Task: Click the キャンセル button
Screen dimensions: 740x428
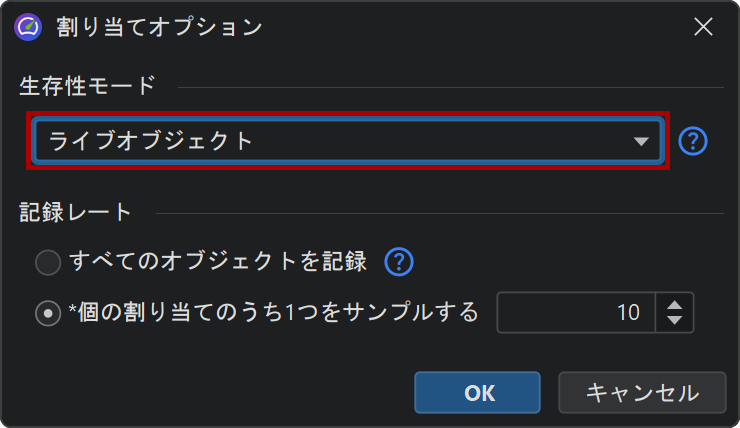Action: click(642, 393)
